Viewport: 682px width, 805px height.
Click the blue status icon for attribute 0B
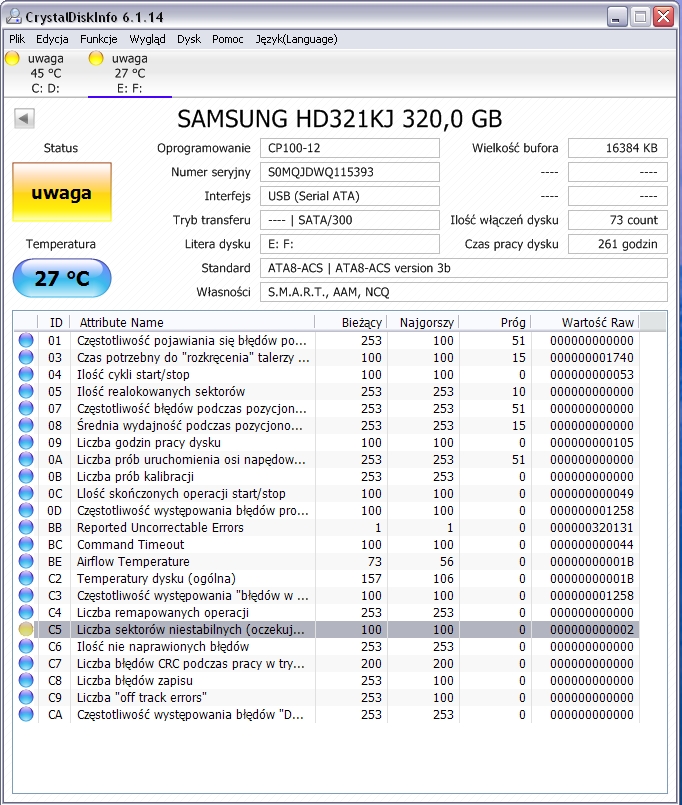(x=26, y=476)
